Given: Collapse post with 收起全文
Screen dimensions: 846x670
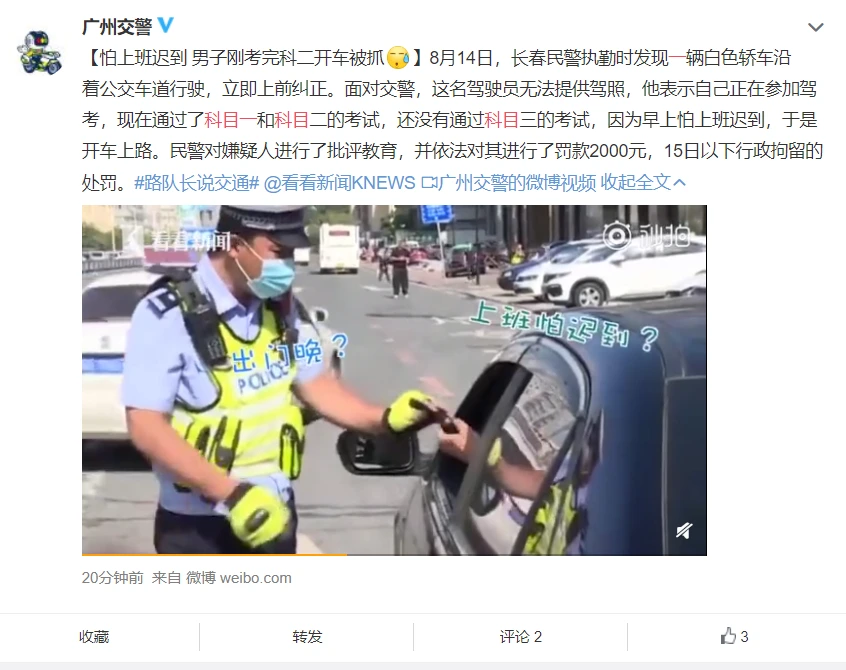Looking at the screenshot, I should click(x=643, y=183).
